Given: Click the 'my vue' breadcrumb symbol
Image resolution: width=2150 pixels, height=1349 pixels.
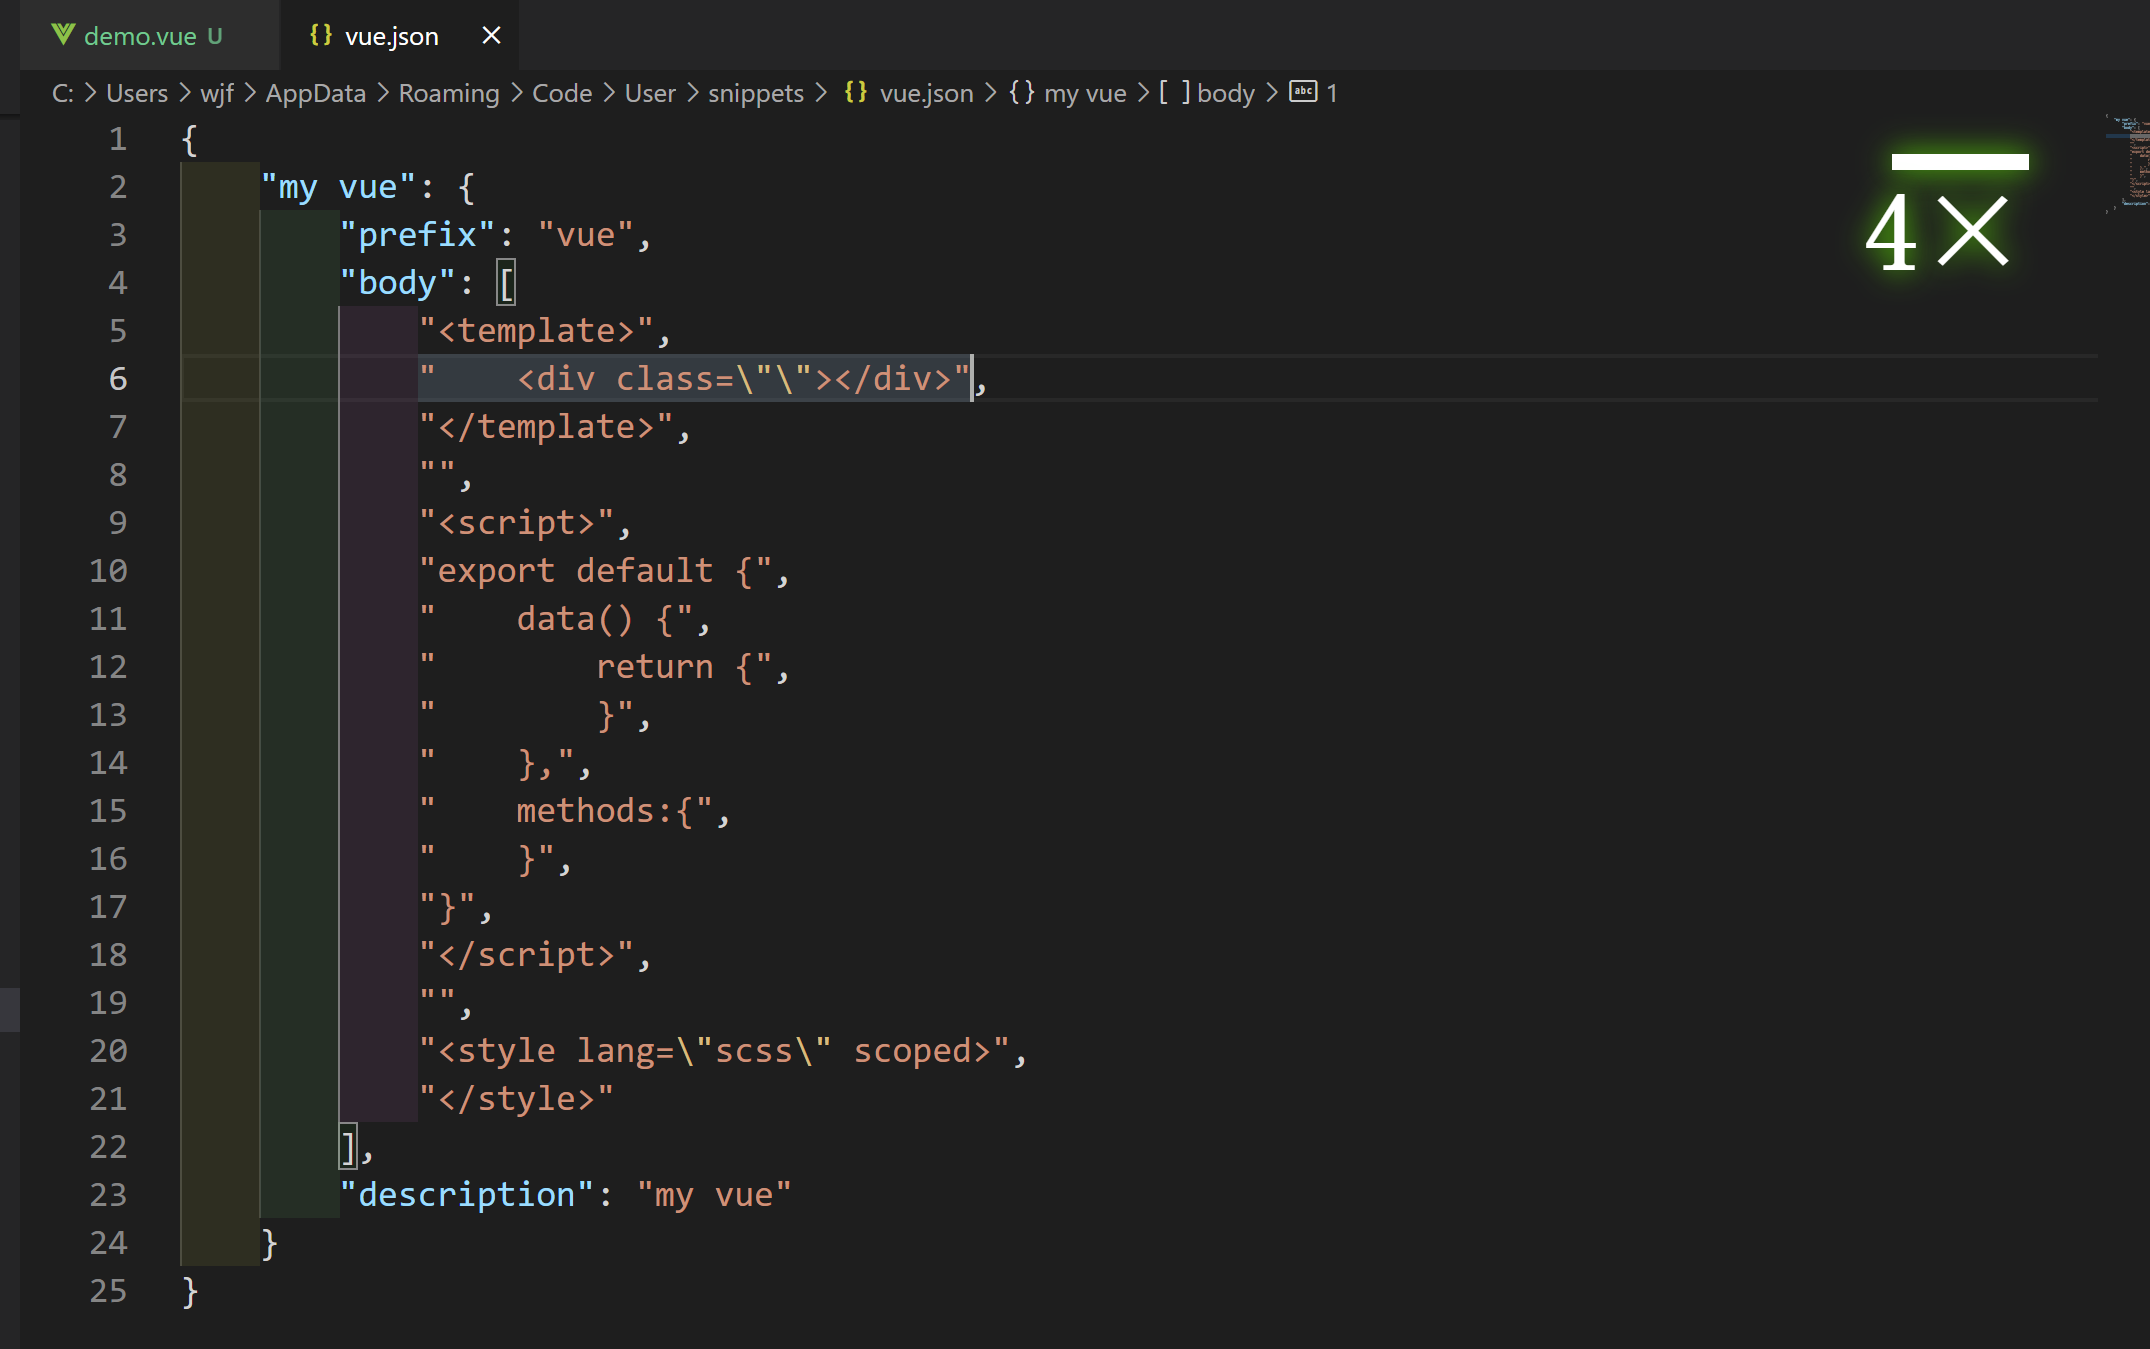Looking at the screenshot, I should pos(1084,93).
